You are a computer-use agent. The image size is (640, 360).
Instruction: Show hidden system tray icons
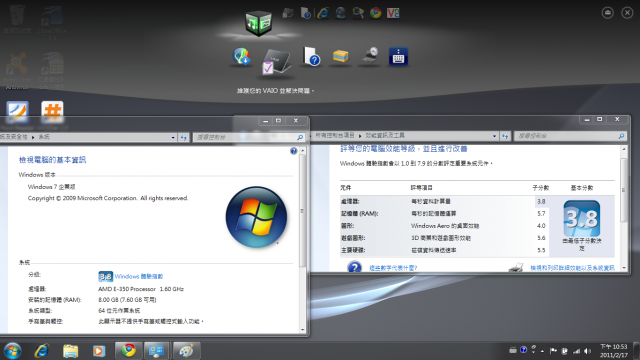pos(542,351)
